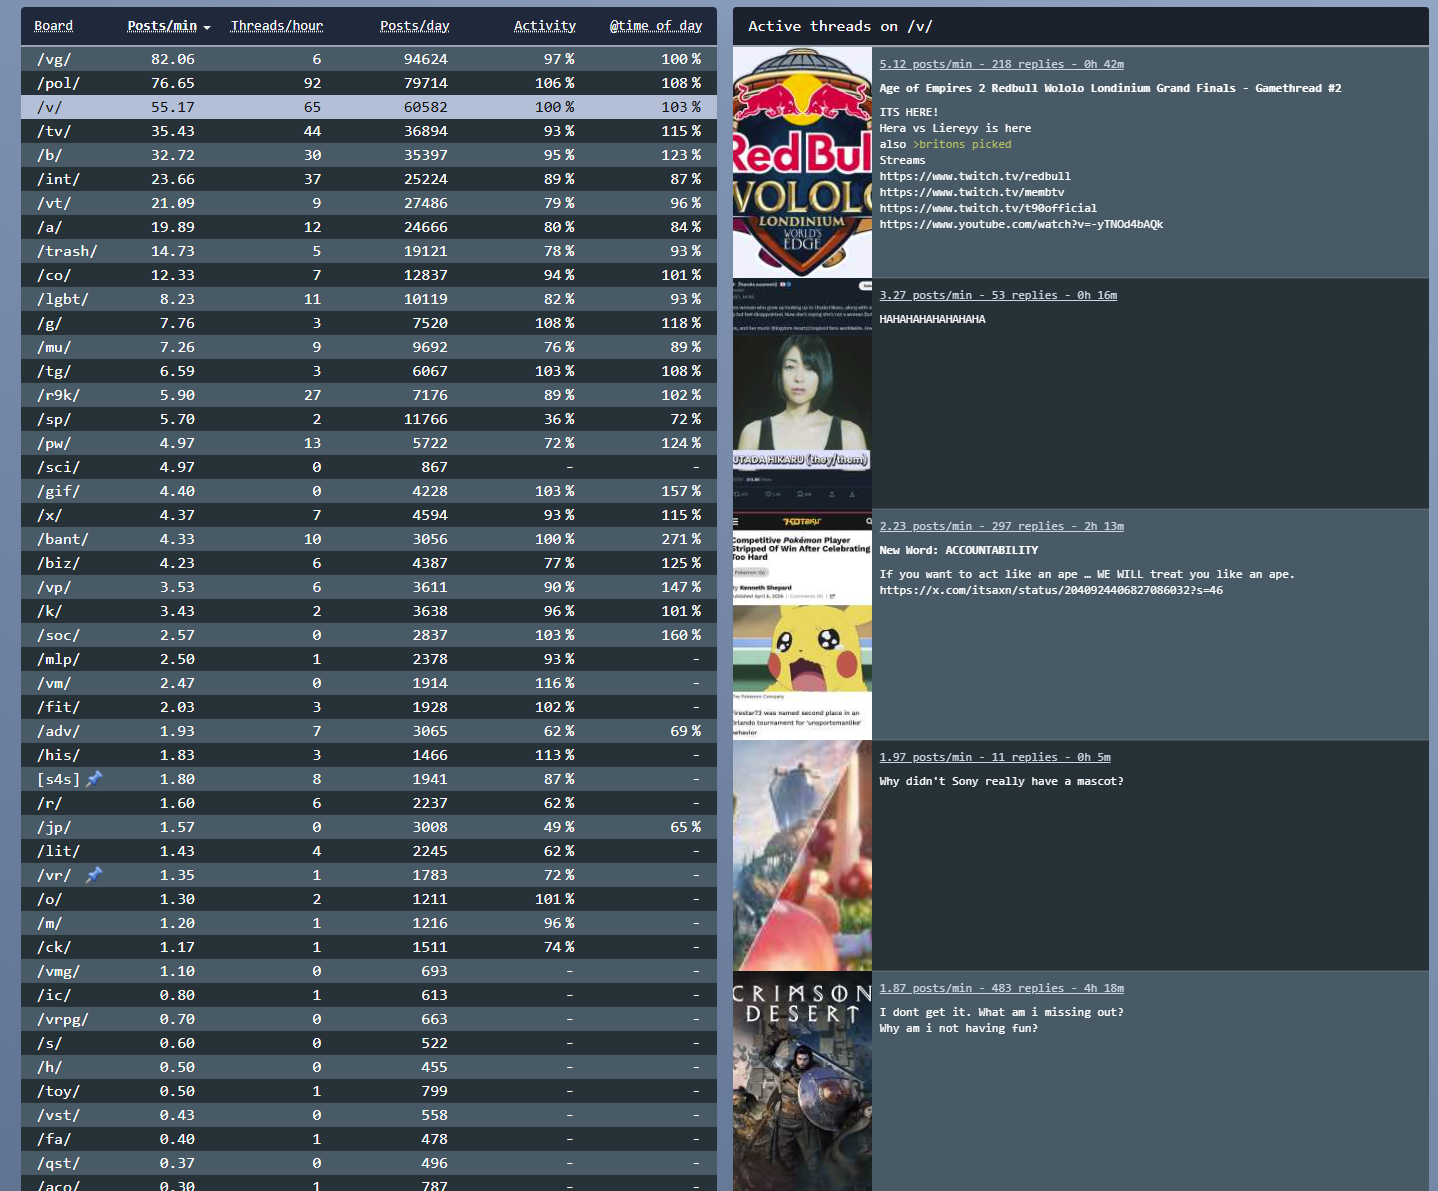Select the /vr/ board name

[54, 875]
